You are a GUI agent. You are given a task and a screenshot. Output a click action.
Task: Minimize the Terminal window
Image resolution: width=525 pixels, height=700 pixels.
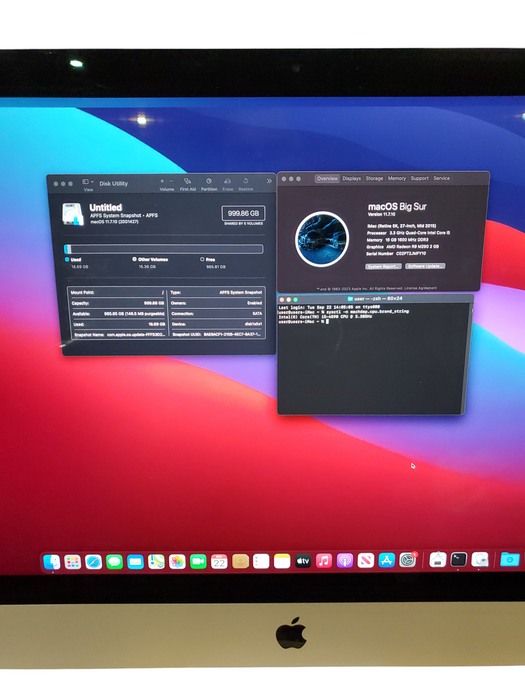tap(288, 300)
